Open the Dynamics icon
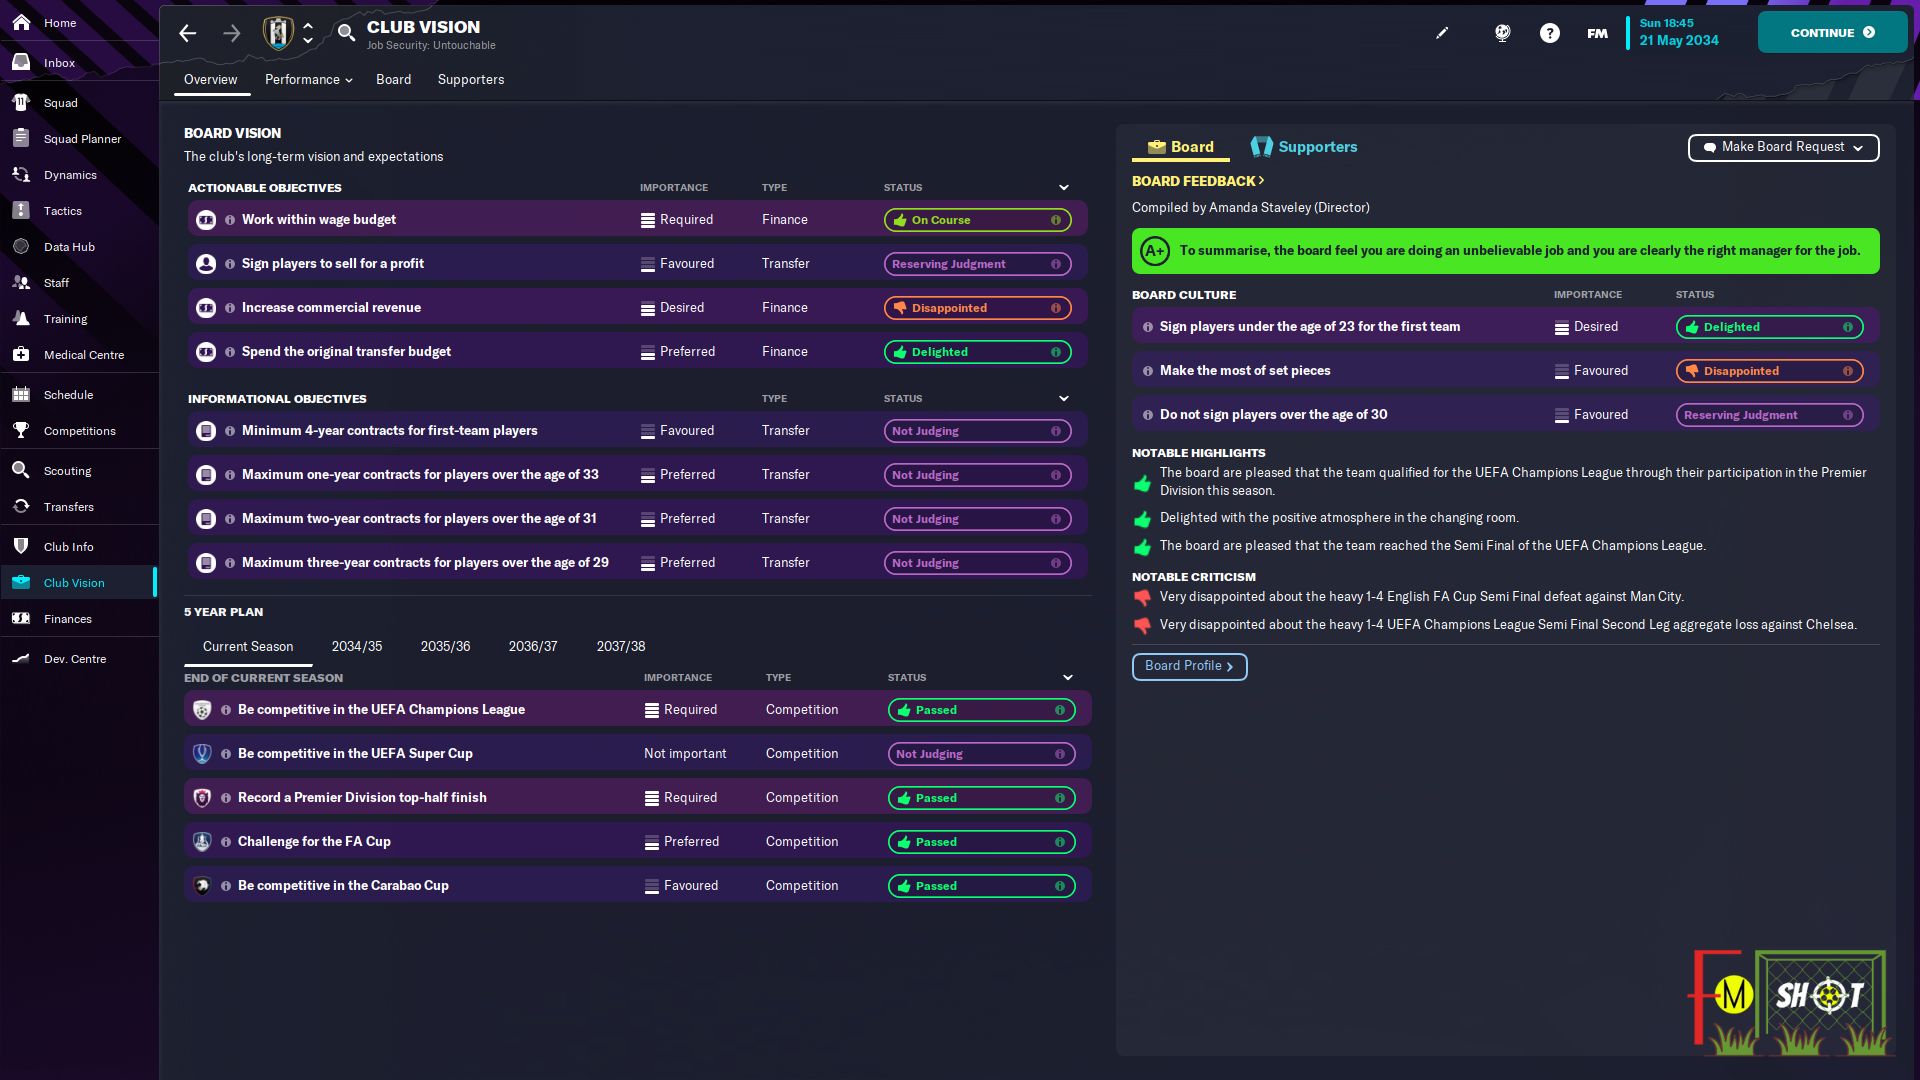The image size is (1920, 1080). coord(21,174)
